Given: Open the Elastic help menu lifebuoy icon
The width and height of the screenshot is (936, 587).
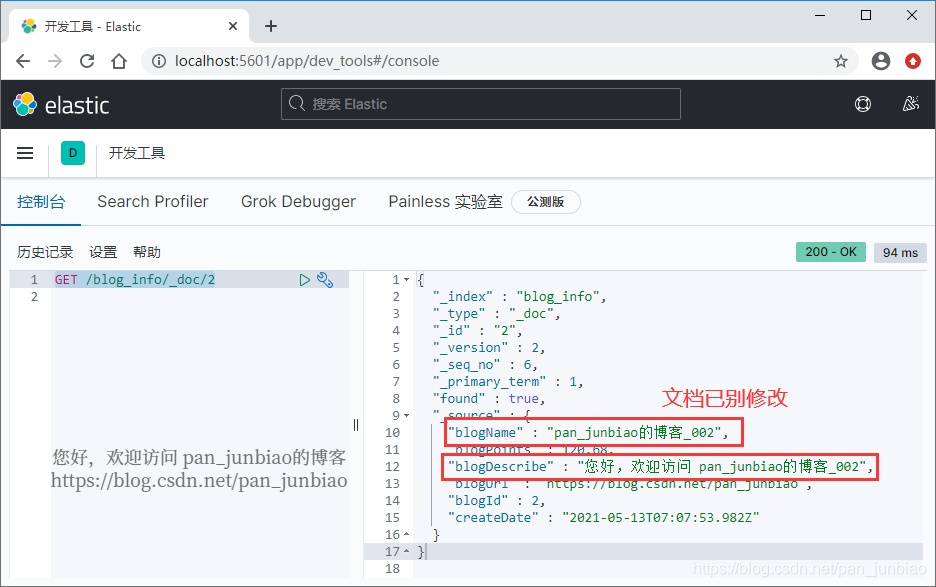Looking at the screenshot, I should coord(863,105).
